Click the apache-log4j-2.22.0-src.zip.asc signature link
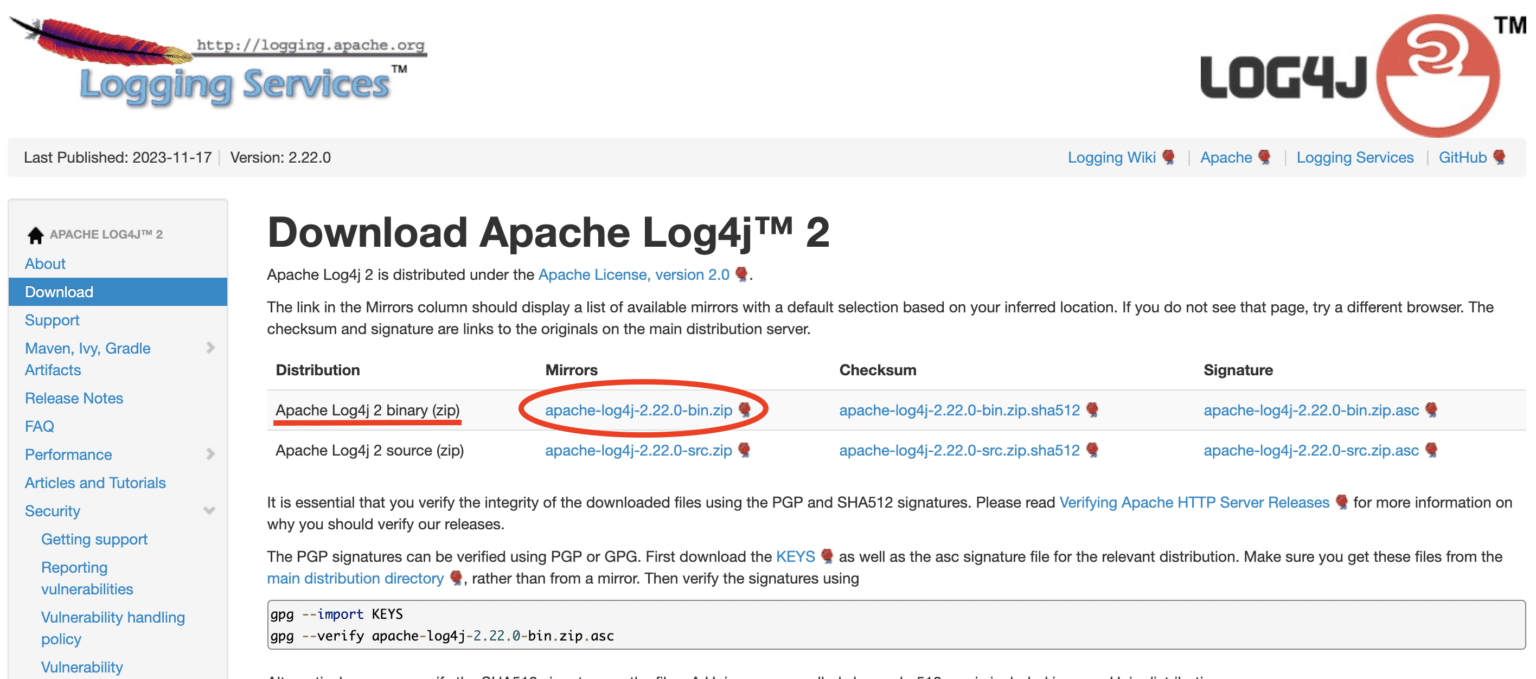1536x679 pixels. tap(1314, 450)
